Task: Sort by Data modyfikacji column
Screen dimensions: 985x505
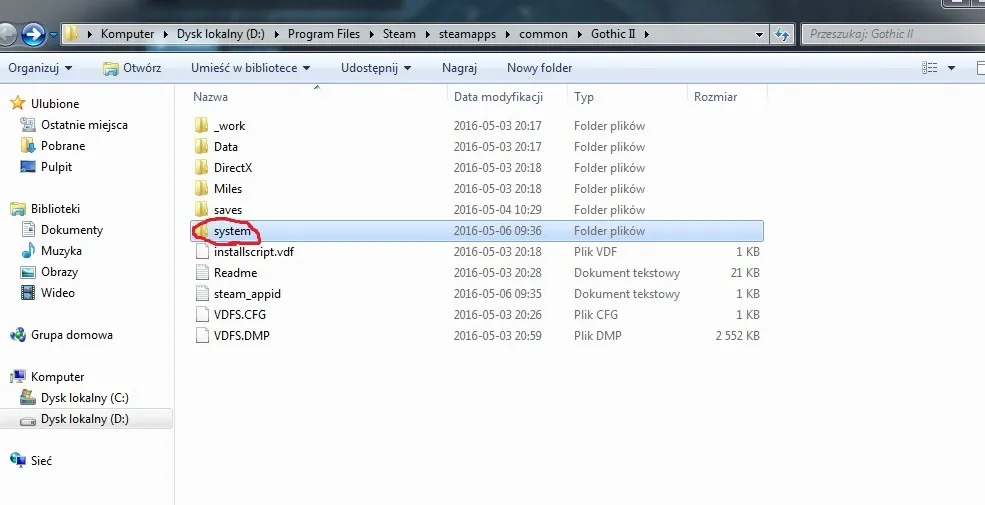Action: [x=498, y=97]
